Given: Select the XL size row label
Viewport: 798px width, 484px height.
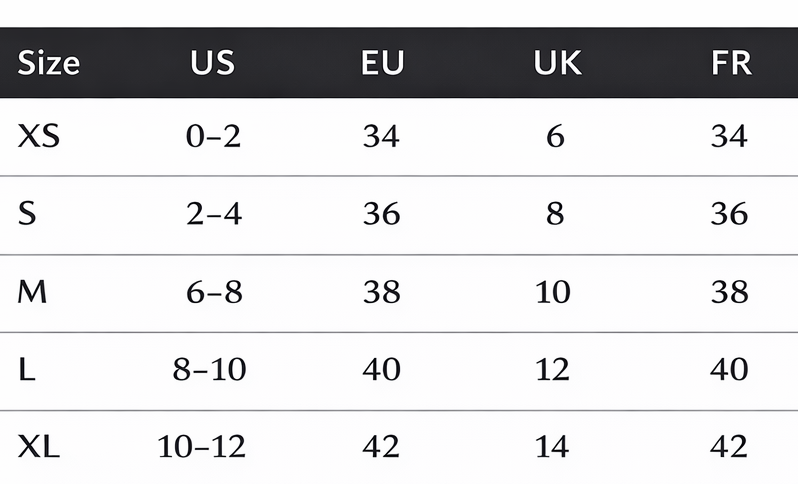Looking at the screenshot, I should coord(39,446).
